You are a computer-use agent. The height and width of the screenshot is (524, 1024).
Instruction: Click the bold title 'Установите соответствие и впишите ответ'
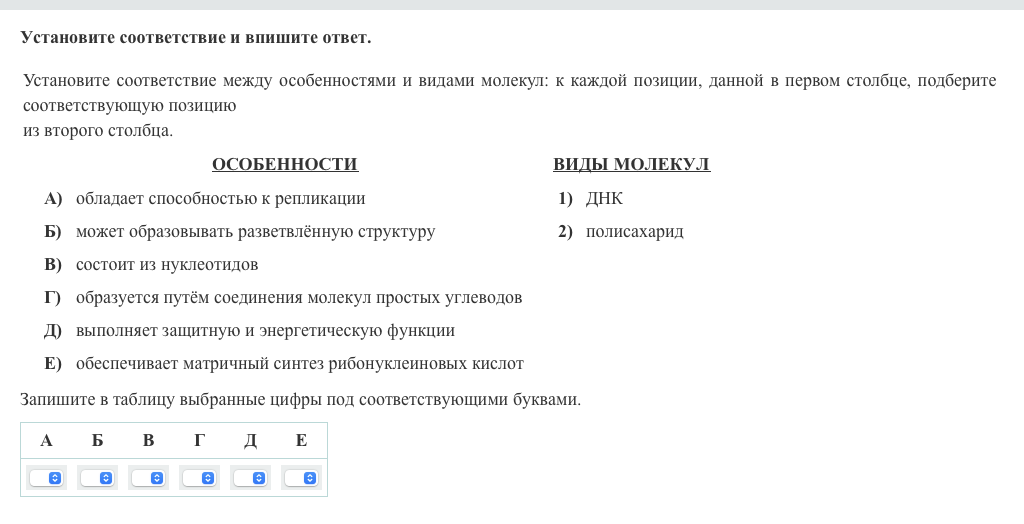(x=196, y=37)
